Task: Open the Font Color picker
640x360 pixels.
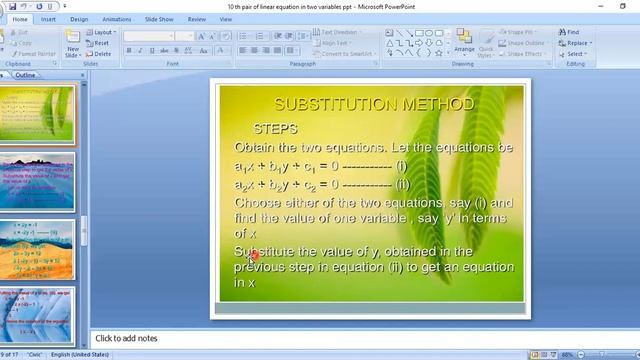Action: (221, 51)
